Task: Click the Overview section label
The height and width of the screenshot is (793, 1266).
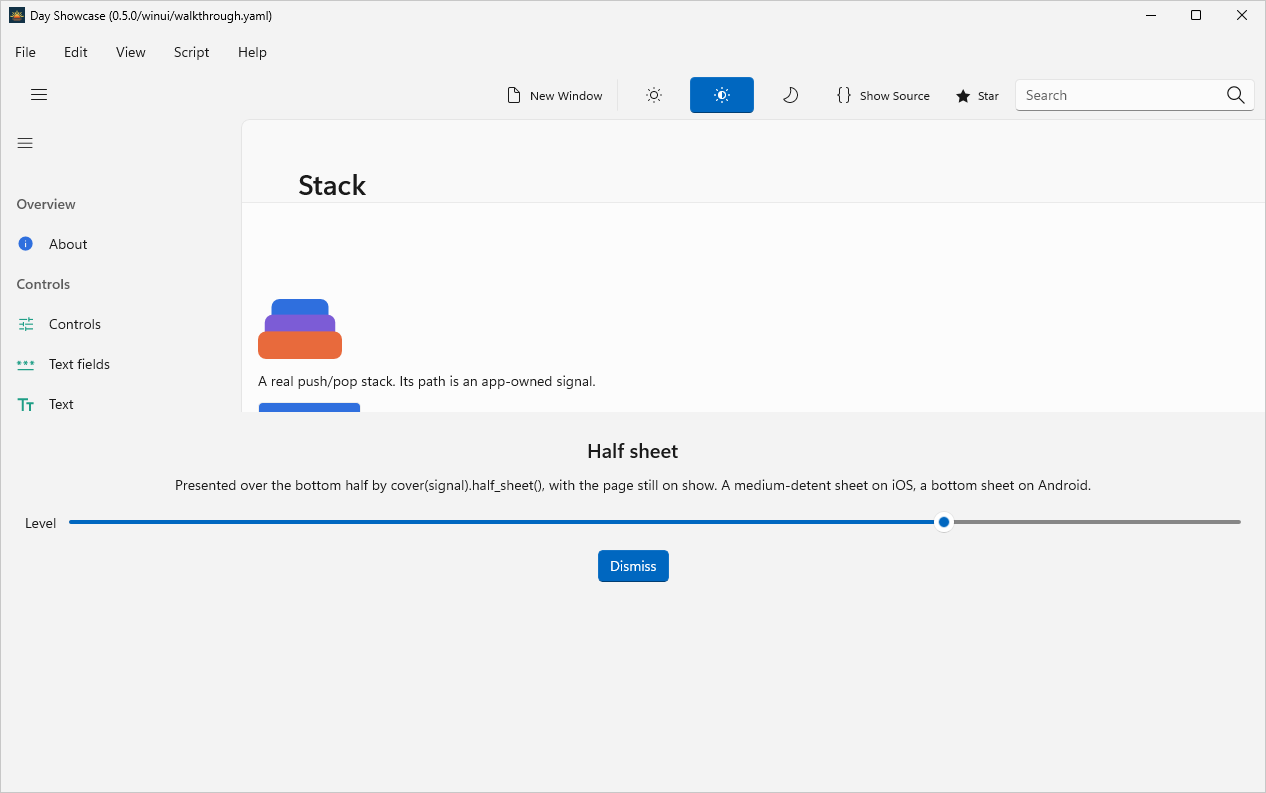Action: 46,204
